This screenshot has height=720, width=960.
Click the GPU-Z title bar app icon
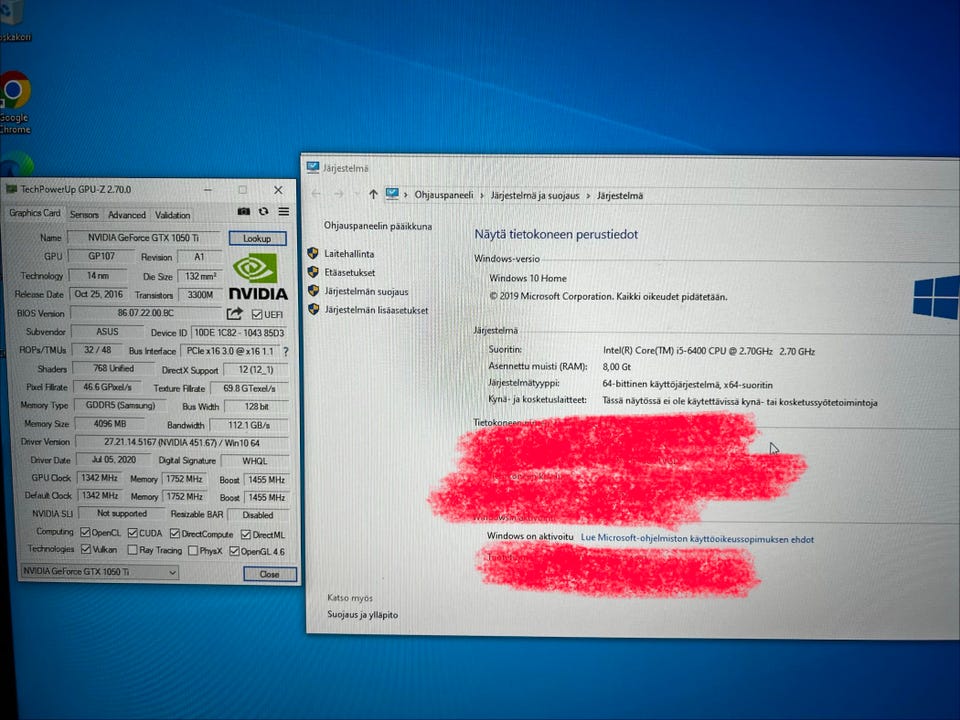tap(11, 189)
